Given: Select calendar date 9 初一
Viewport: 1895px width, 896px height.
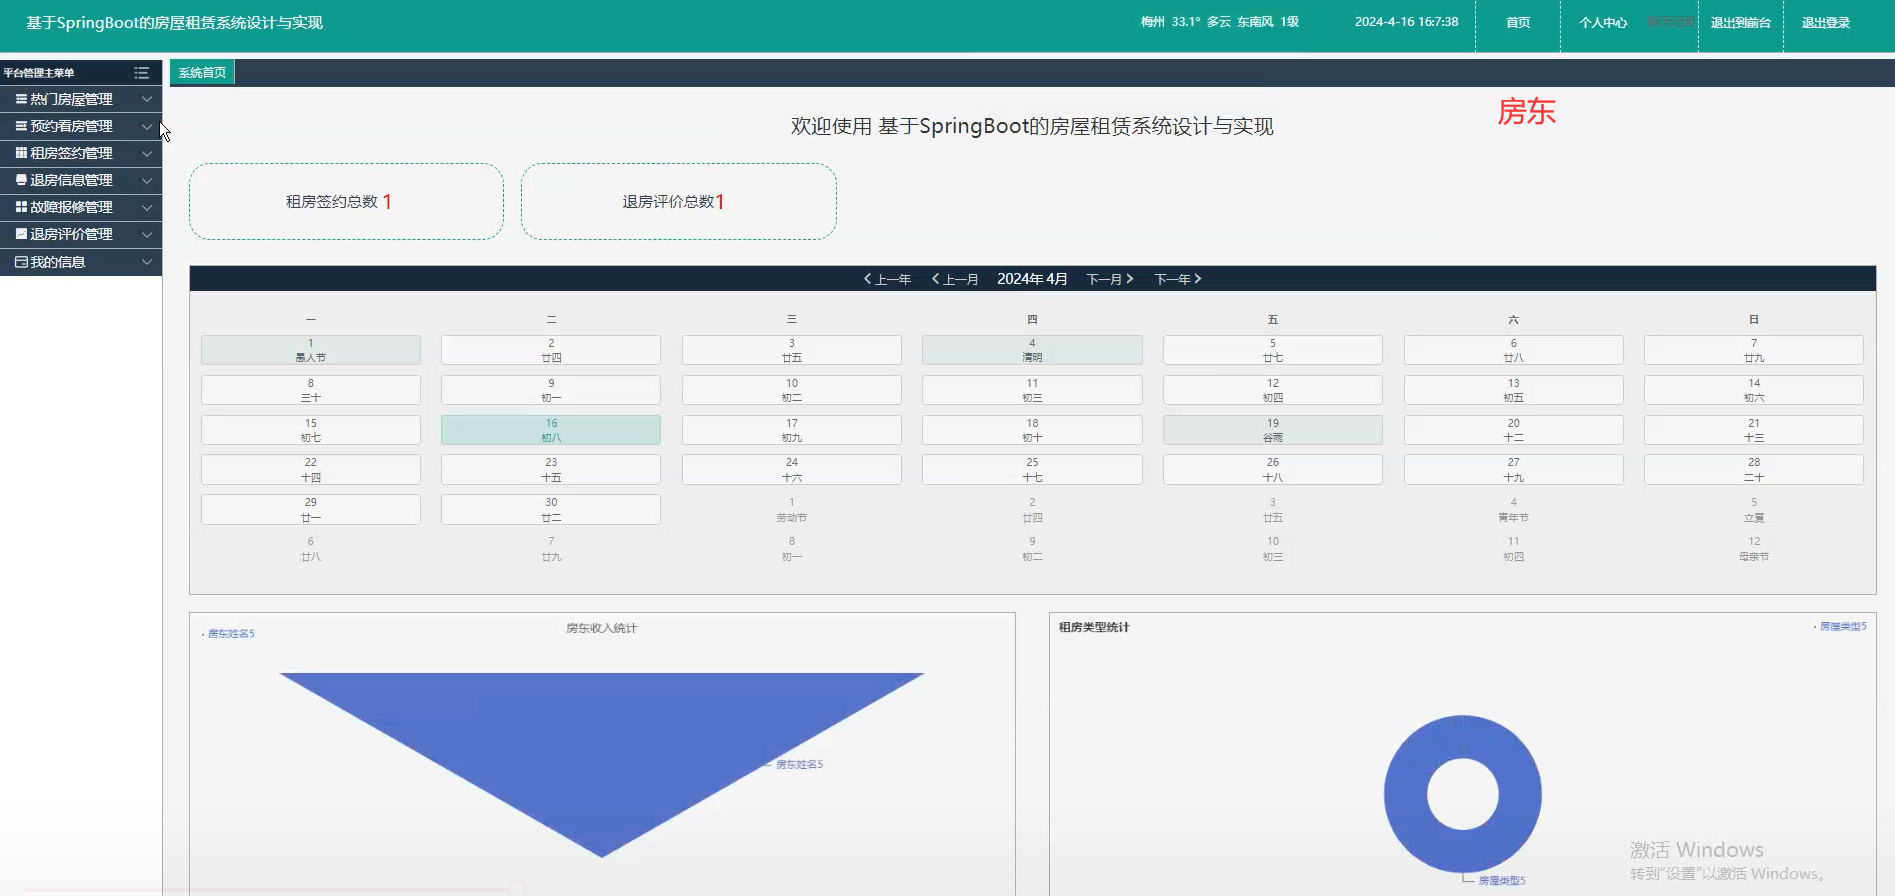Looking at the screenshot, I should [551, 390].
